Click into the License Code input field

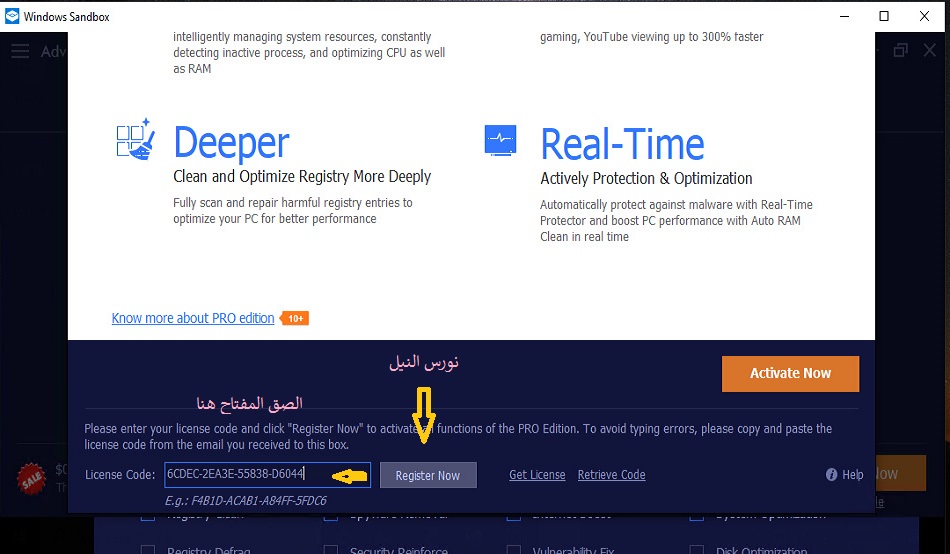click(x=267, y=475)
